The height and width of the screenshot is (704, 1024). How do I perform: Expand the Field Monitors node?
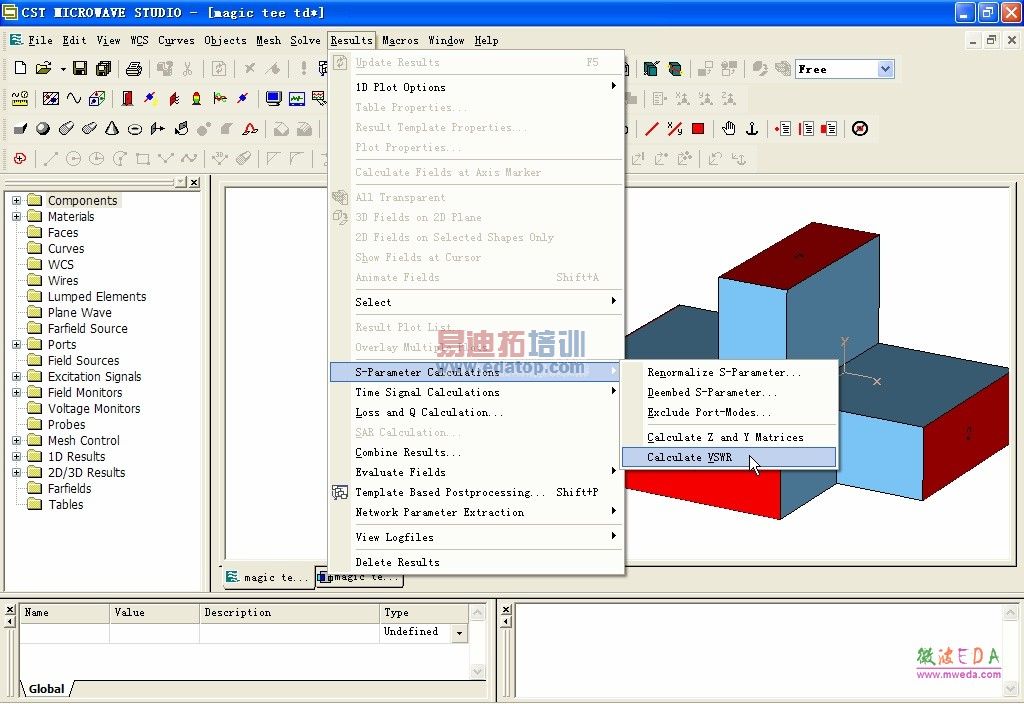tap(17, 392)
